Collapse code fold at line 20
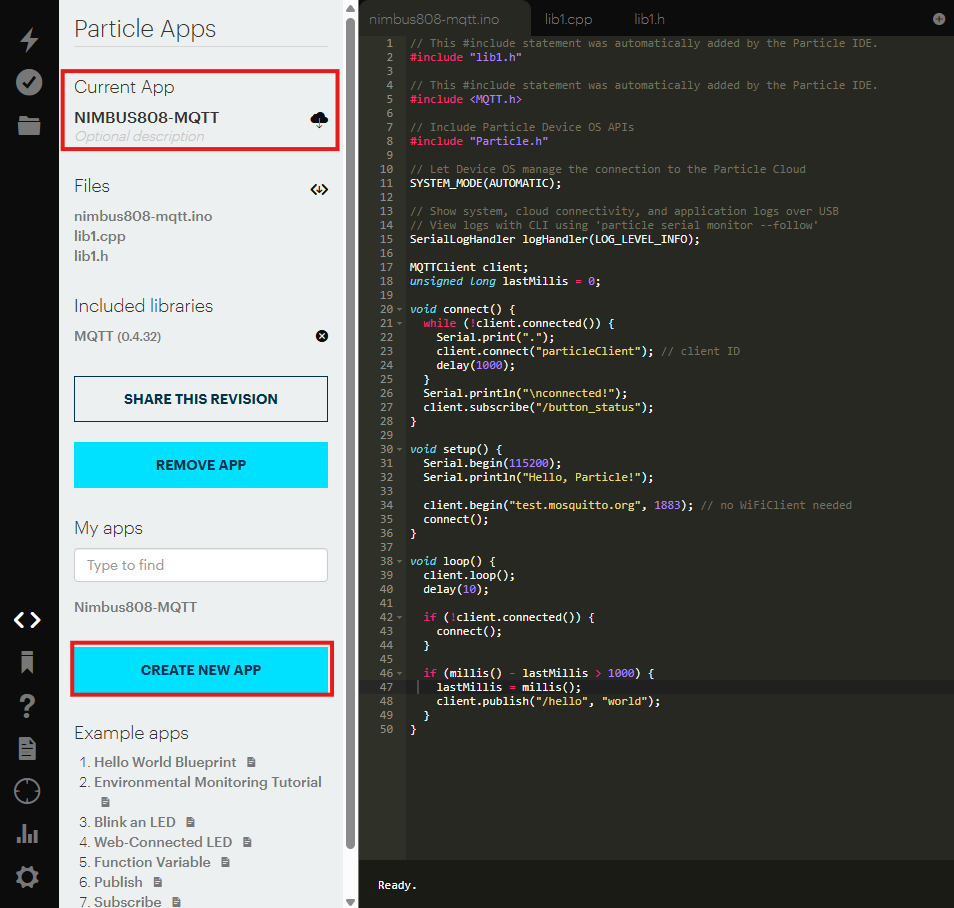 tap(400, 309)
